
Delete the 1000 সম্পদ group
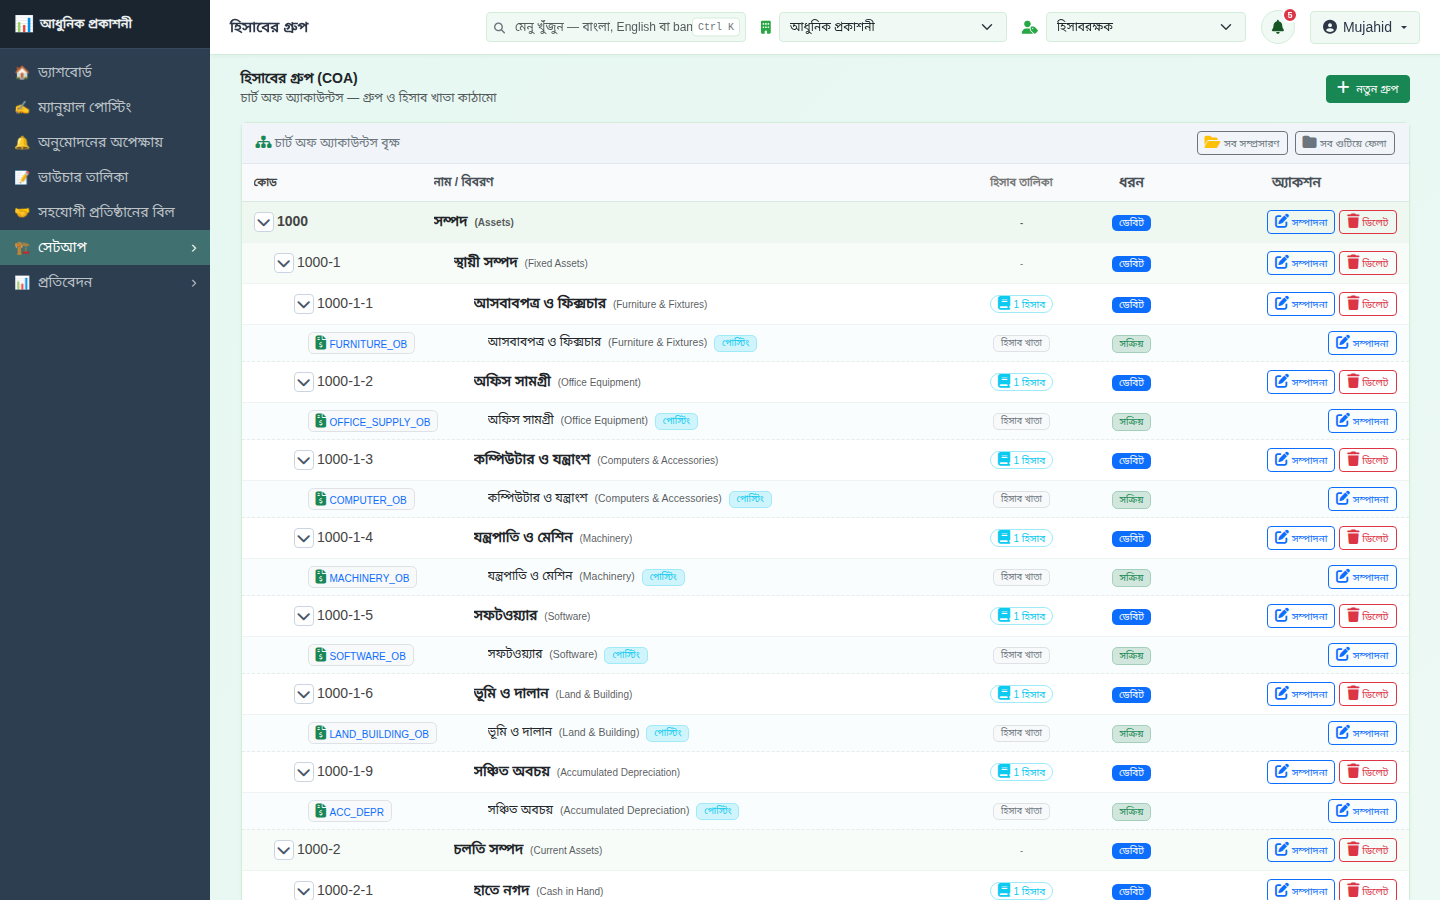[x=1368, y=222]
